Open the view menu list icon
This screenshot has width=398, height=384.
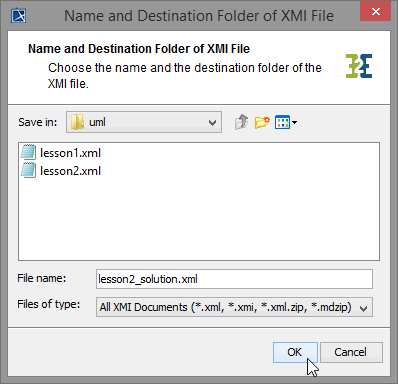coord(282,122)
